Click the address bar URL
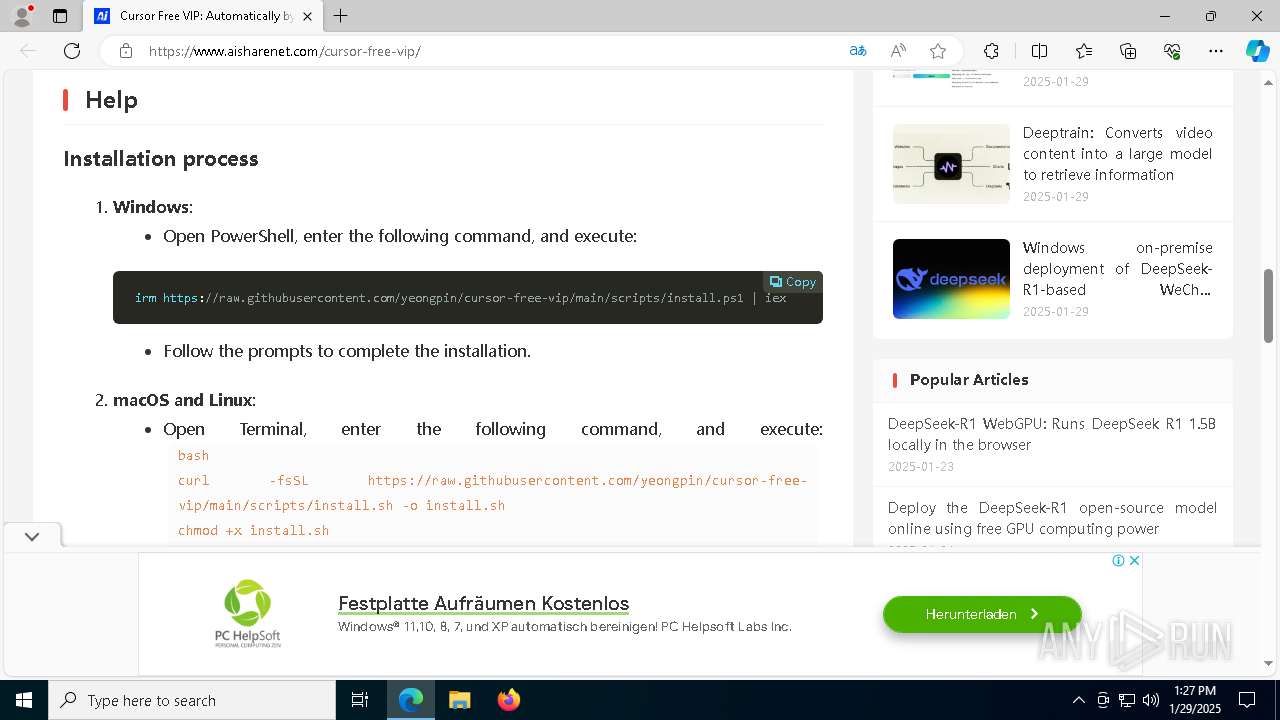Image resolution: width=1280 pixels, height=720 pixels. pos(285,51)
